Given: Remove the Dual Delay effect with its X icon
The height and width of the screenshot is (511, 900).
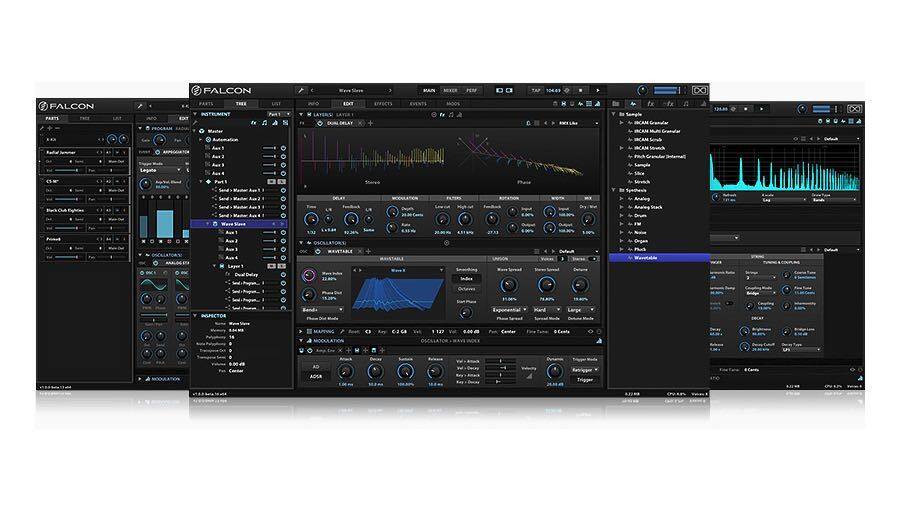Looking at the screenshot, I should point(361,123).
